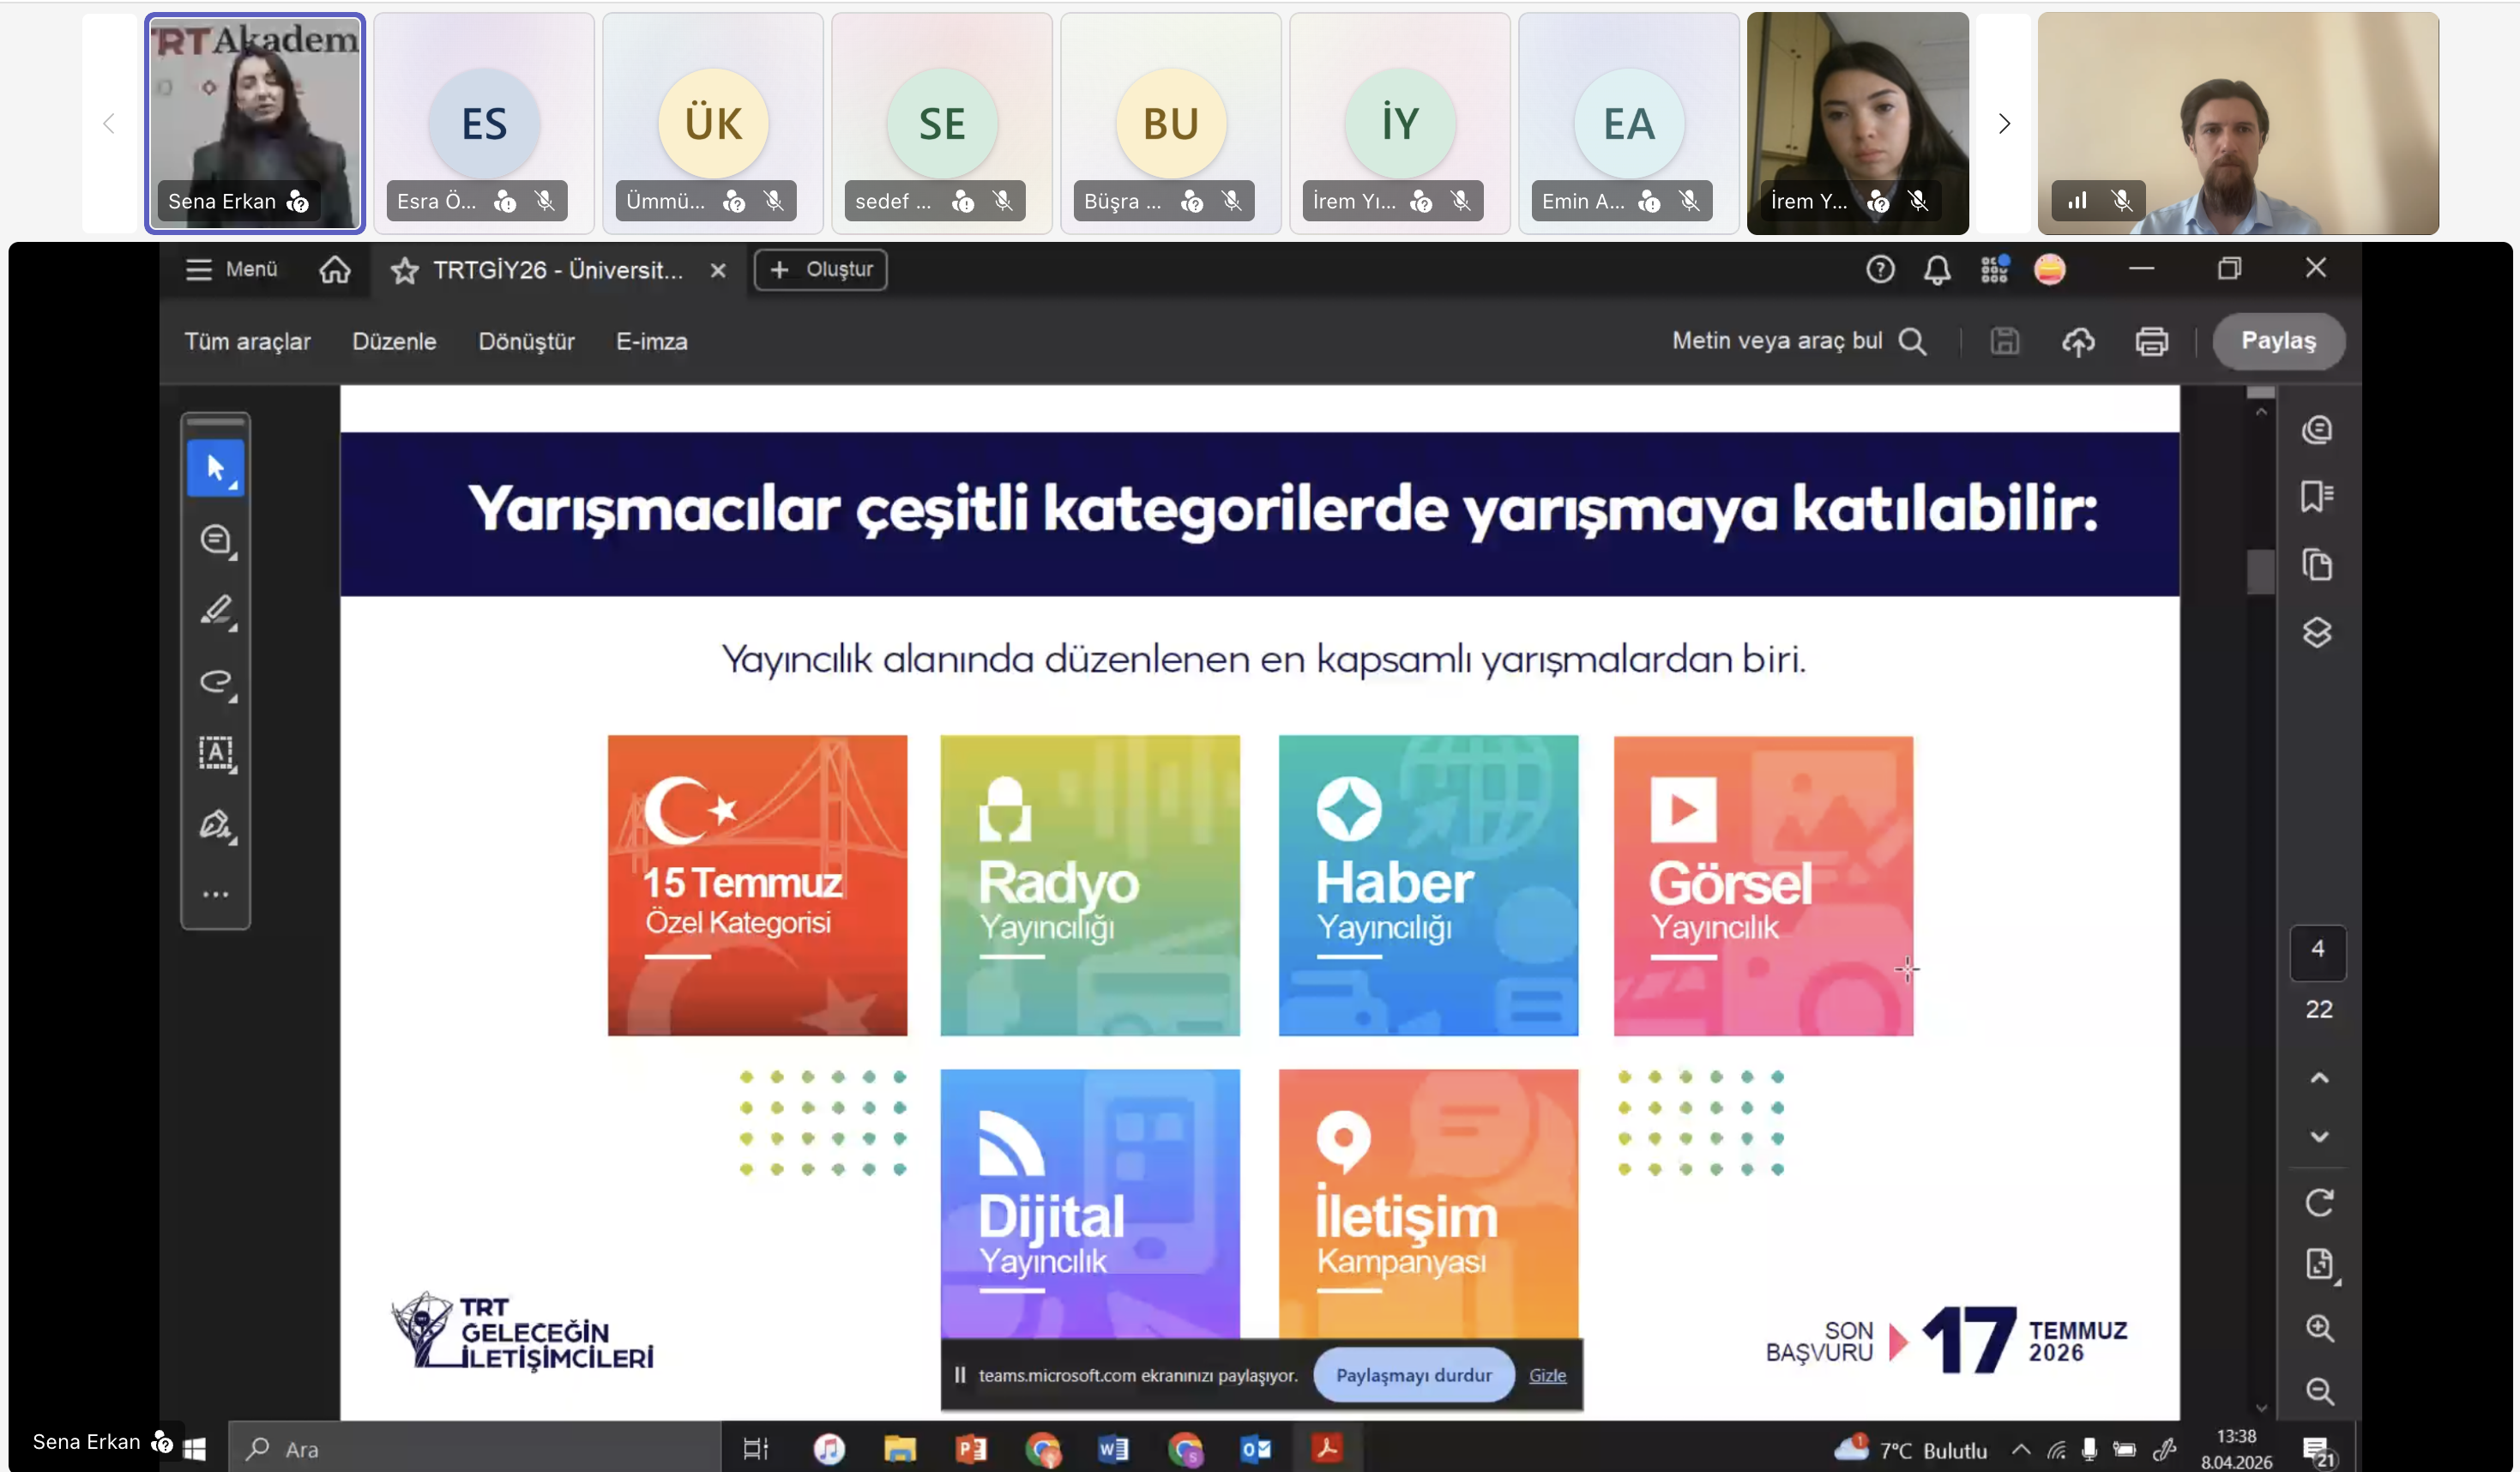Print the document using the printer icon
Viewport: 2520px width, 1472px height.
coord(2151,342)
